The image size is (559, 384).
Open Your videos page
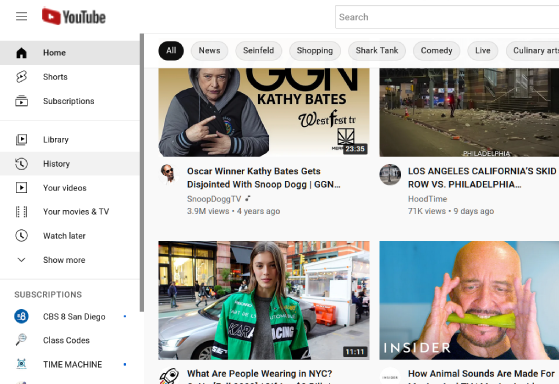click(x=70, y=188)
